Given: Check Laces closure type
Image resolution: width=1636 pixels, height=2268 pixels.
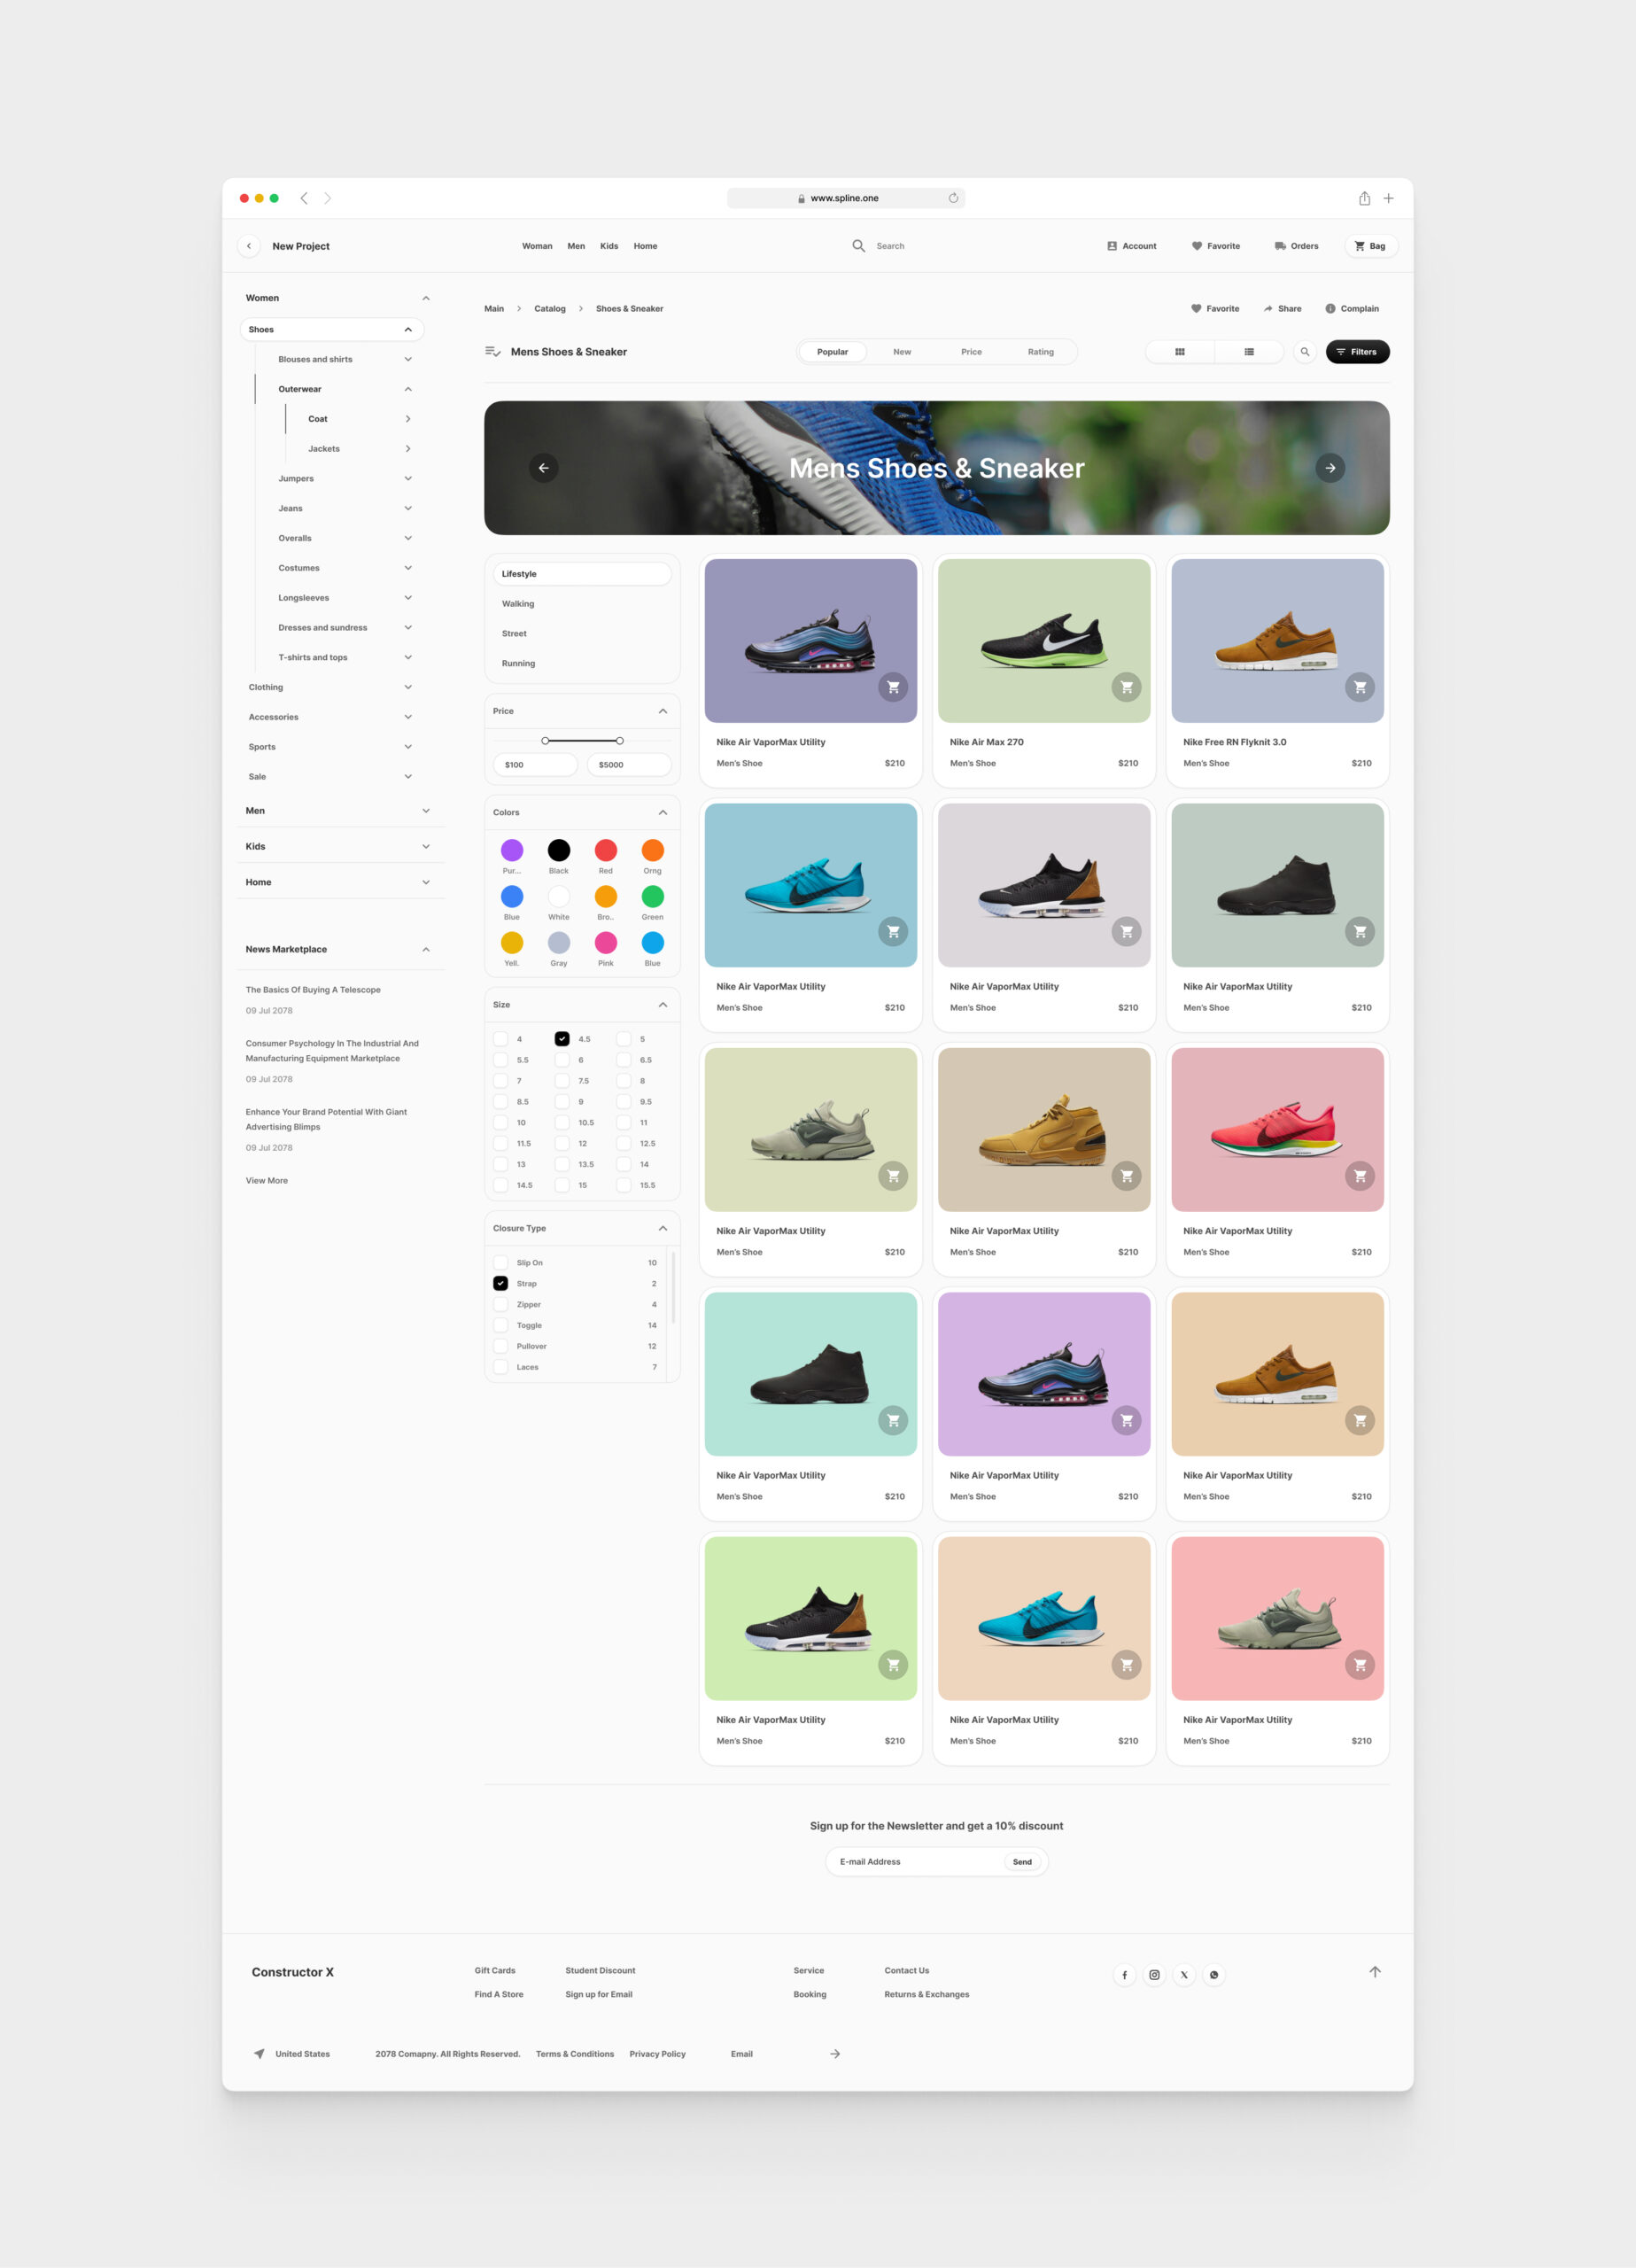Looking at the screenshot, I should coord(501,1367).
